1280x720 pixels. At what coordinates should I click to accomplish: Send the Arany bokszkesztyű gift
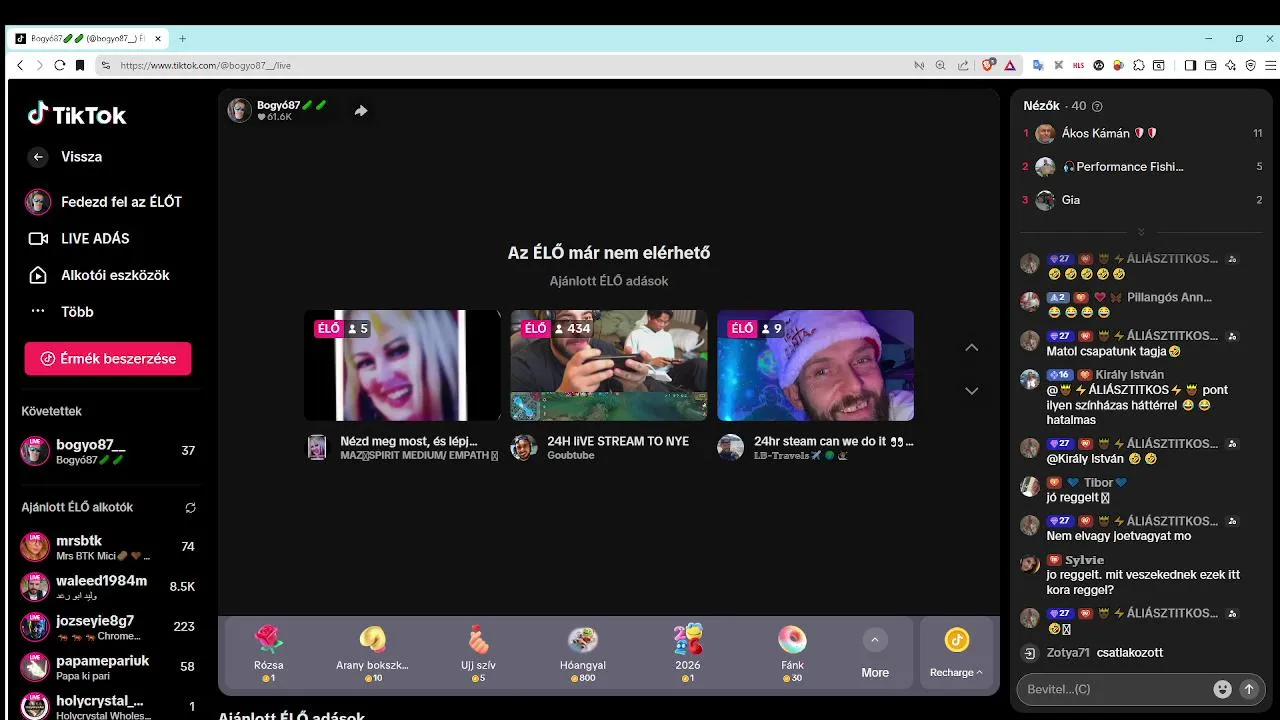point(373,653)
